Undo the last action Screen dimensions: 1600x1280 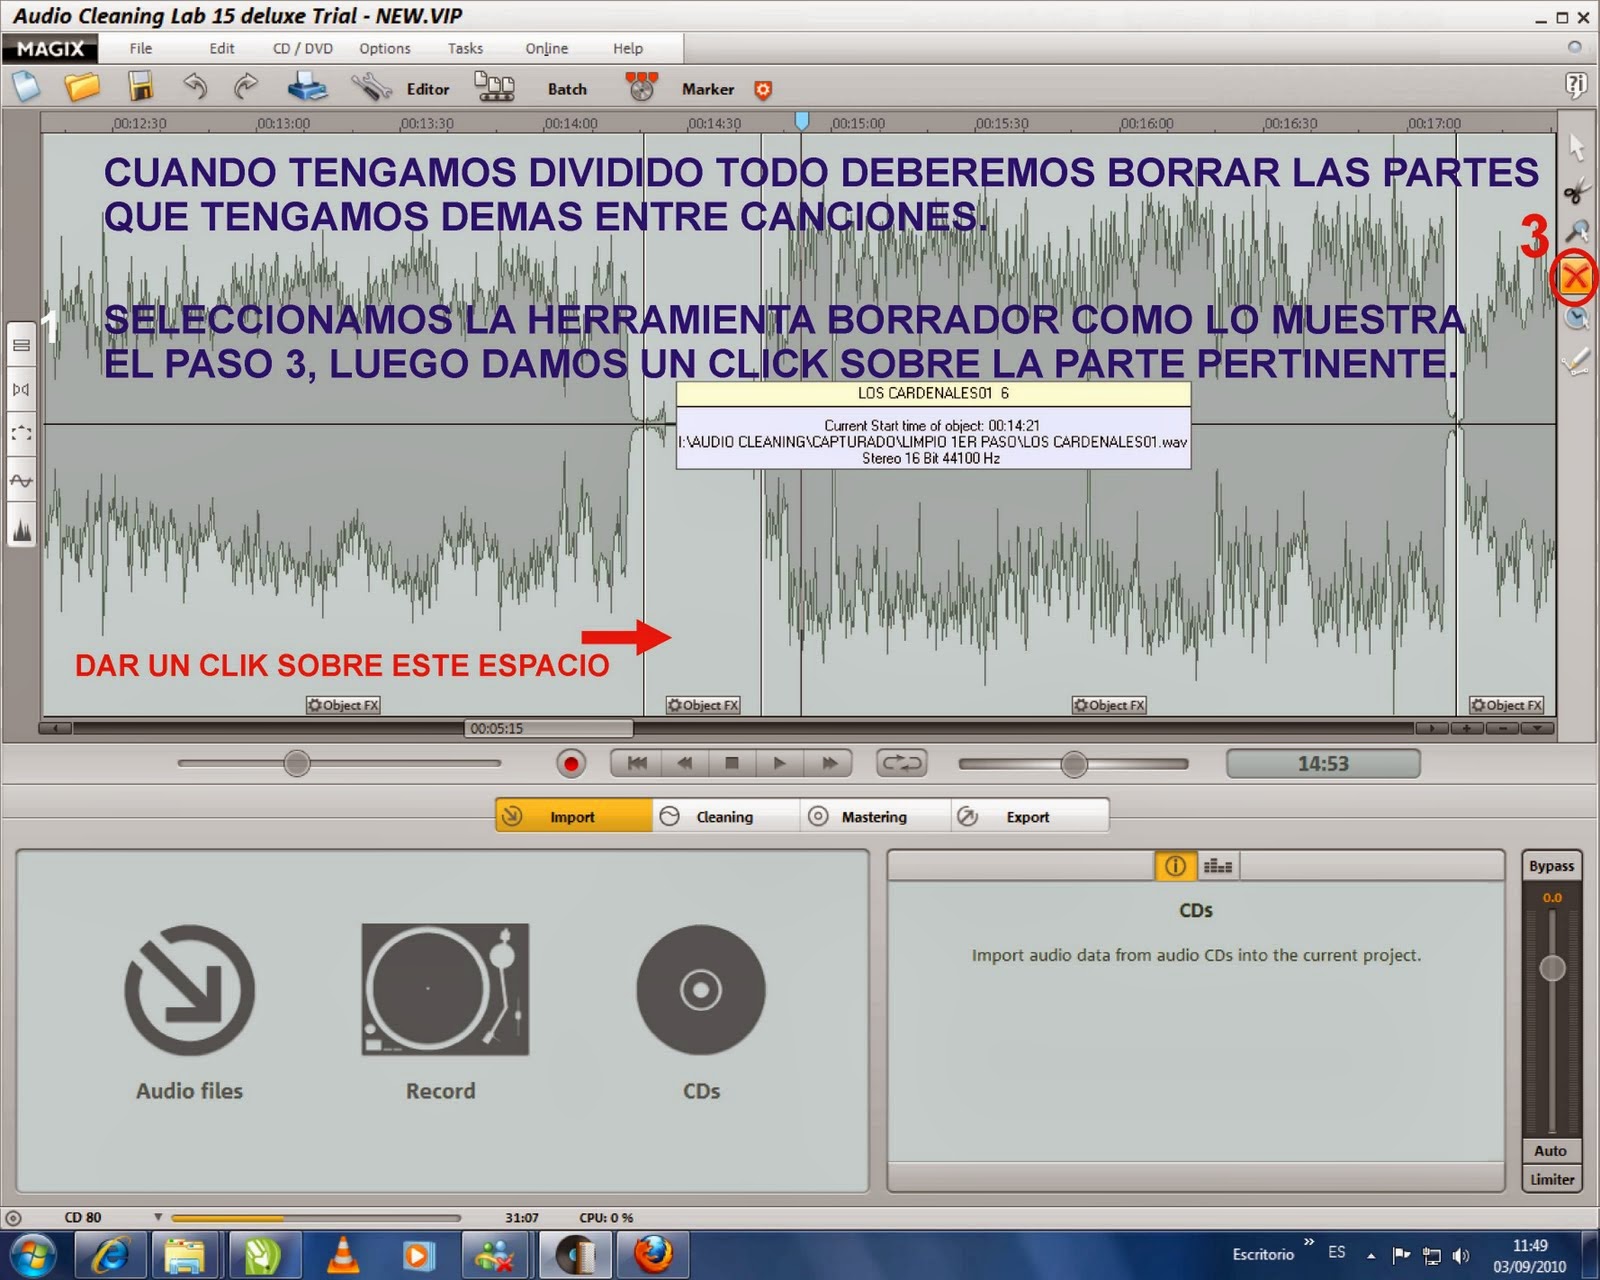click(195, 87)
